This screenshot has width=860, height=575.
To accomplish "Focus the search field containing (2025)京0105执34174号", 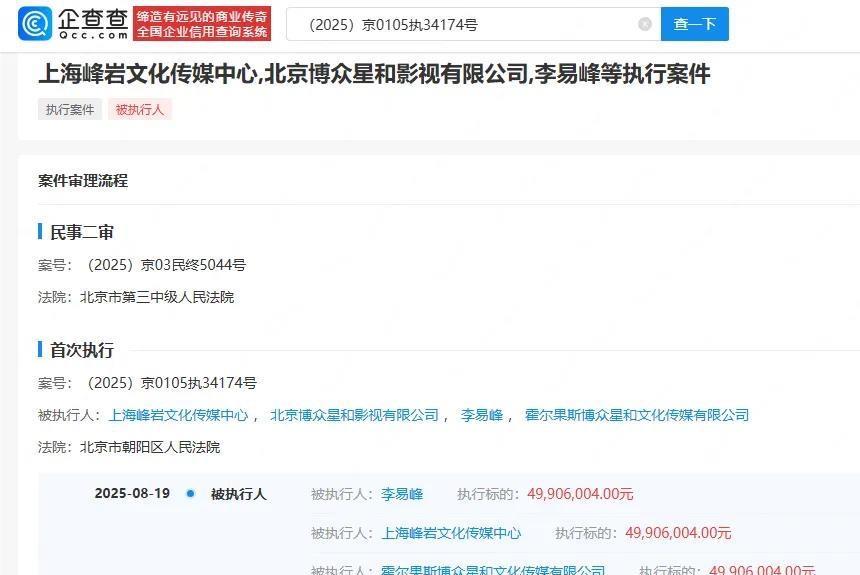I will 473,24.
